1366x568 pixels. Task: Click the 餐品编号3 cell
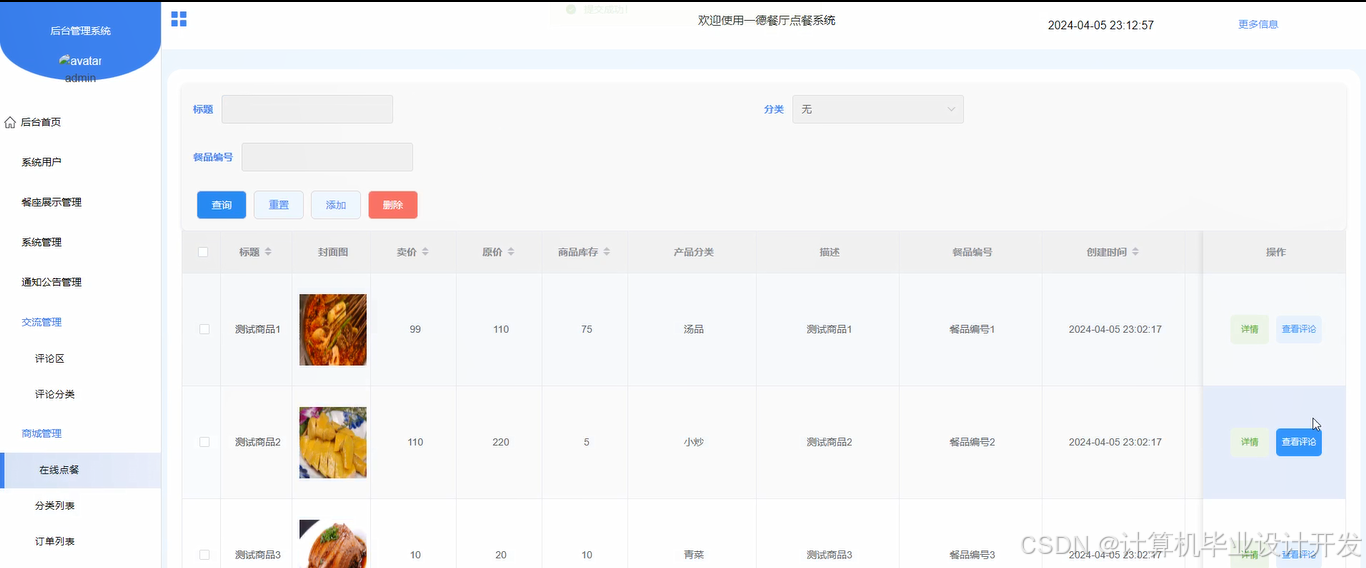click(972, 554)
